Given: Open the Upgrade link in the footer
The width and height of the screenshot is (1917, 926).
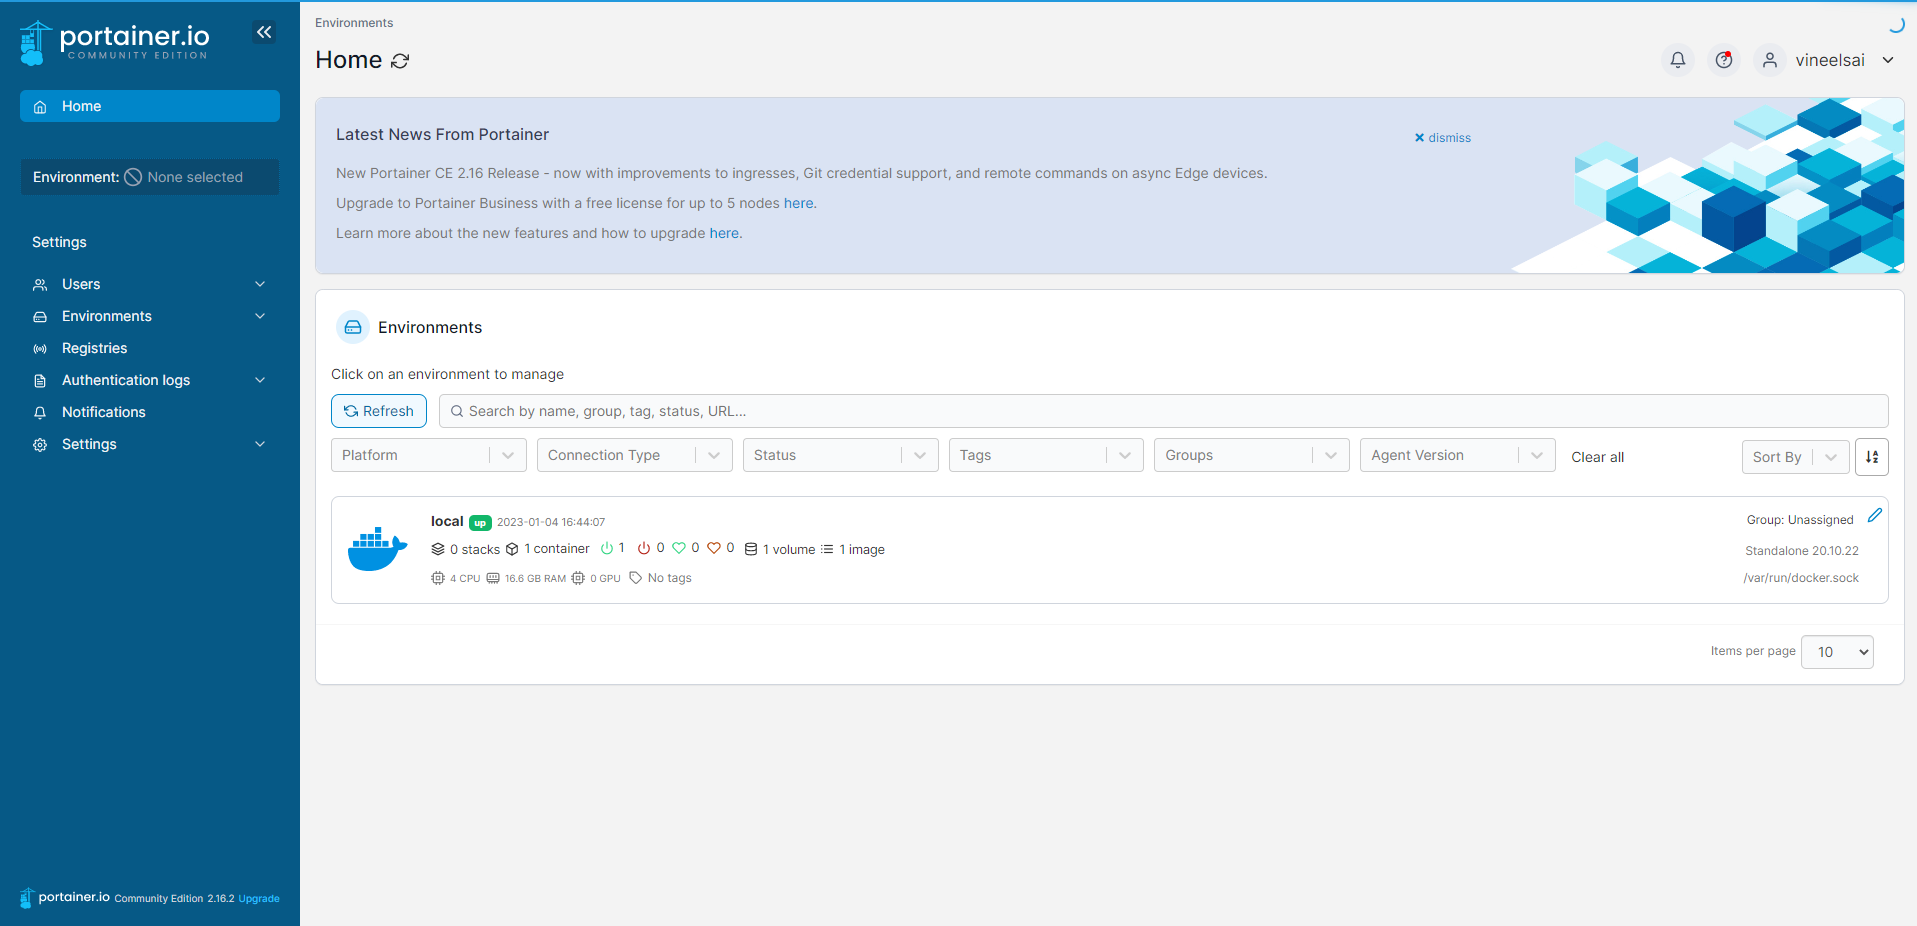Looking at the screenshot, I should pyautogui.click(x=258, y=898).
